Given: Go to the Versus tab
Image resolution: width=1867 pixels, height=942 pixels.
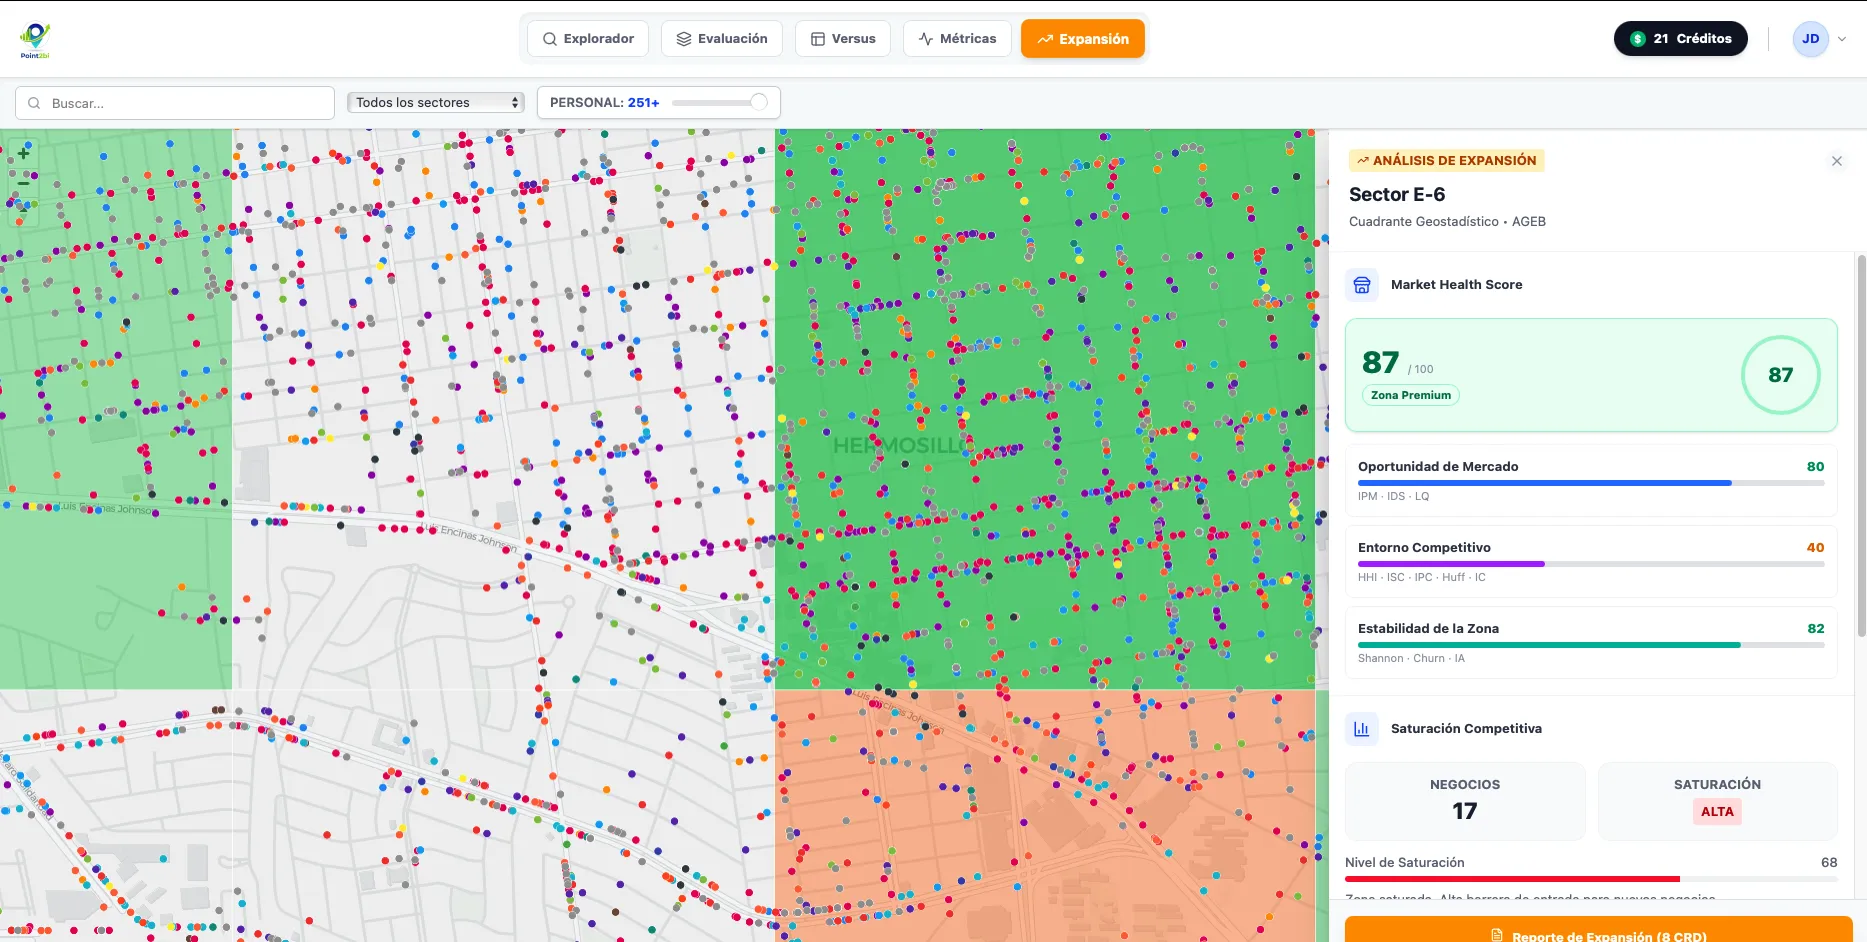Looking at the screenshot, I should pos(843,39).
